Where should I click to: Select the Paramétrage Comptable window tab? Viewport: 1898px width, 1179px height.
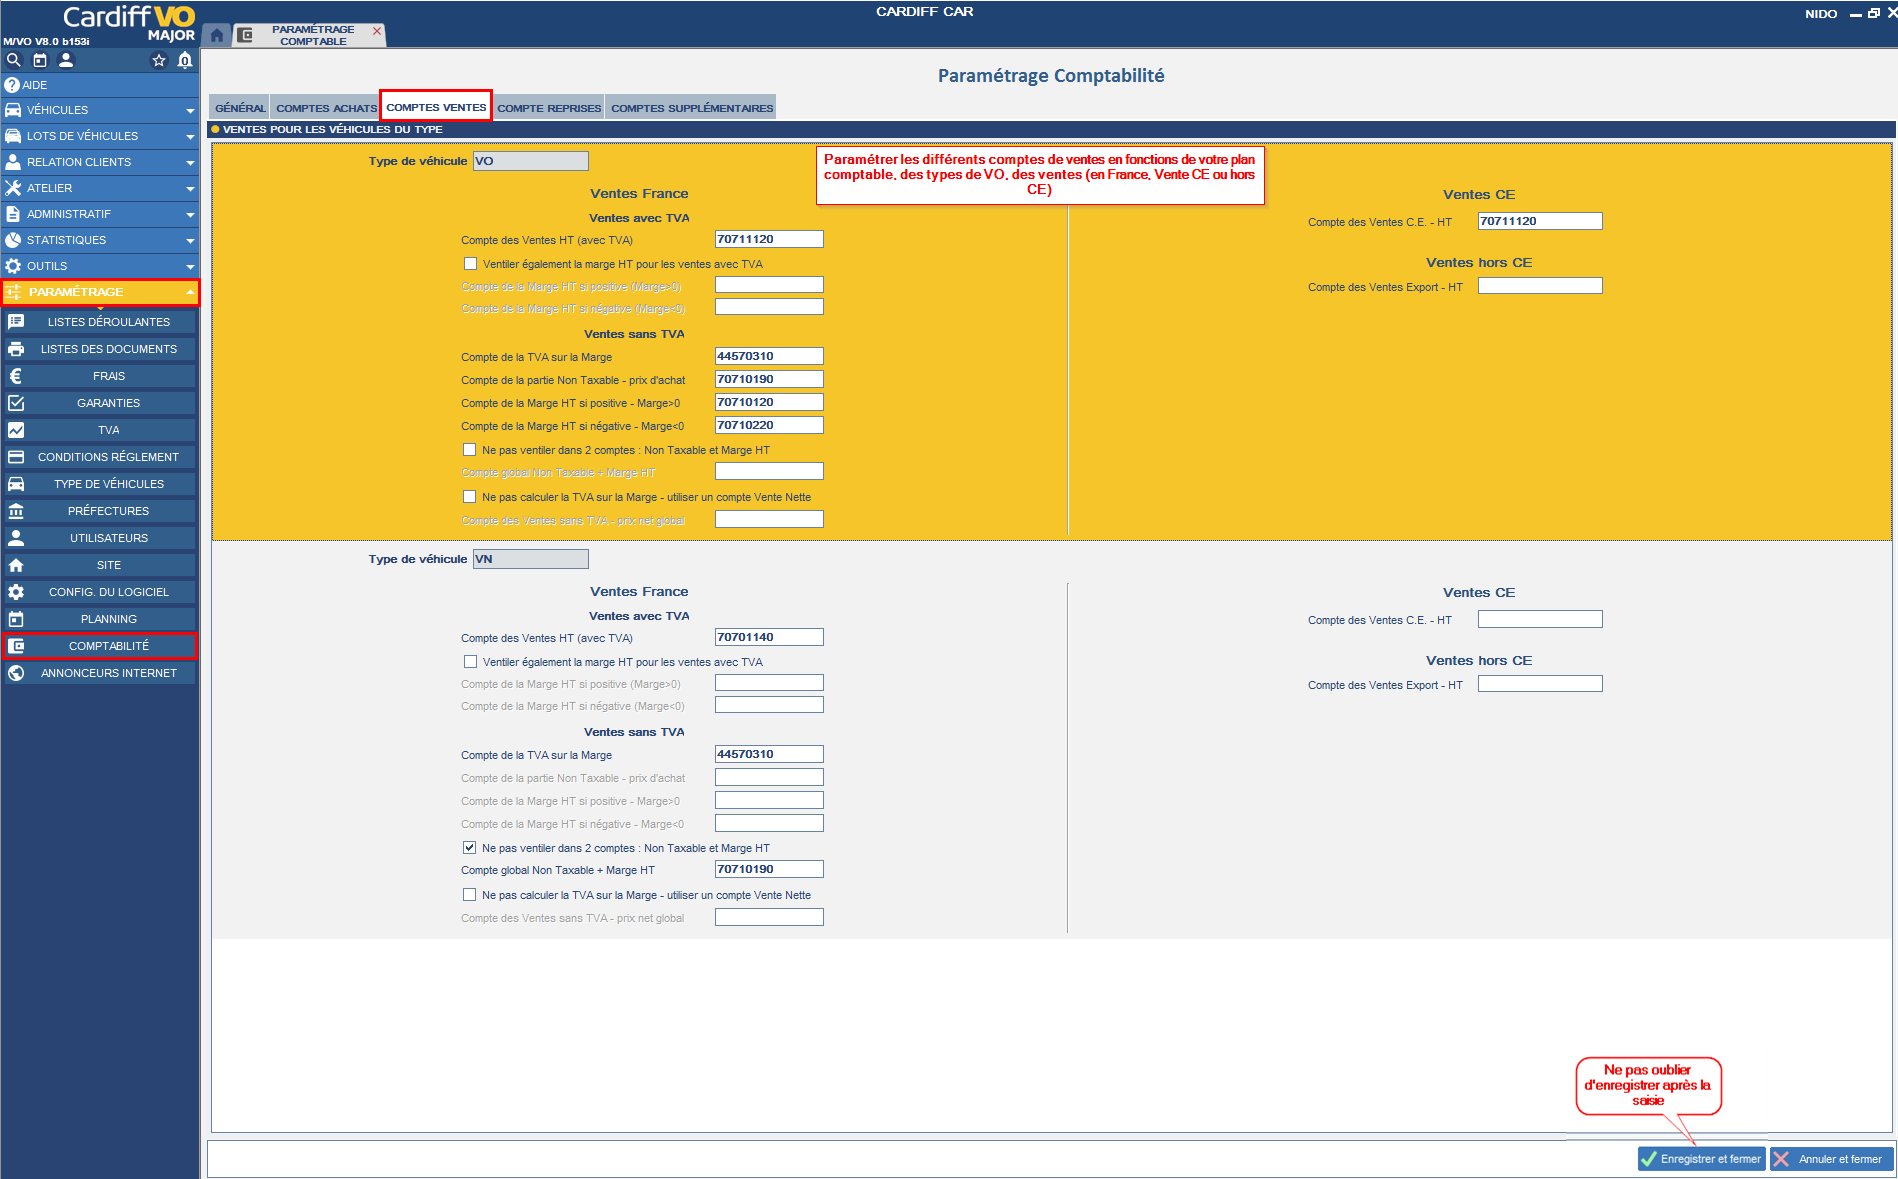[312, 35]
